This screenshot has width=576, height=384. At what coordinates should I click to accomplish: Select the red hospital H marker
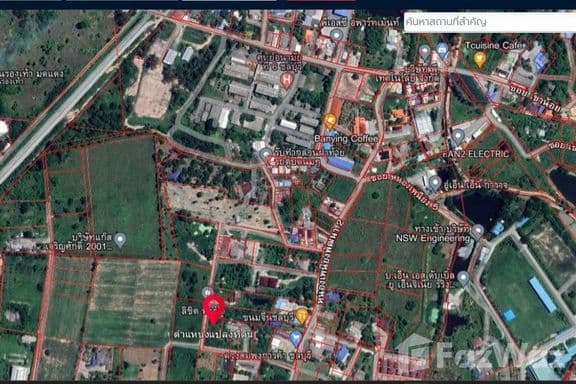pyautogui.click(x=287, y=80)
